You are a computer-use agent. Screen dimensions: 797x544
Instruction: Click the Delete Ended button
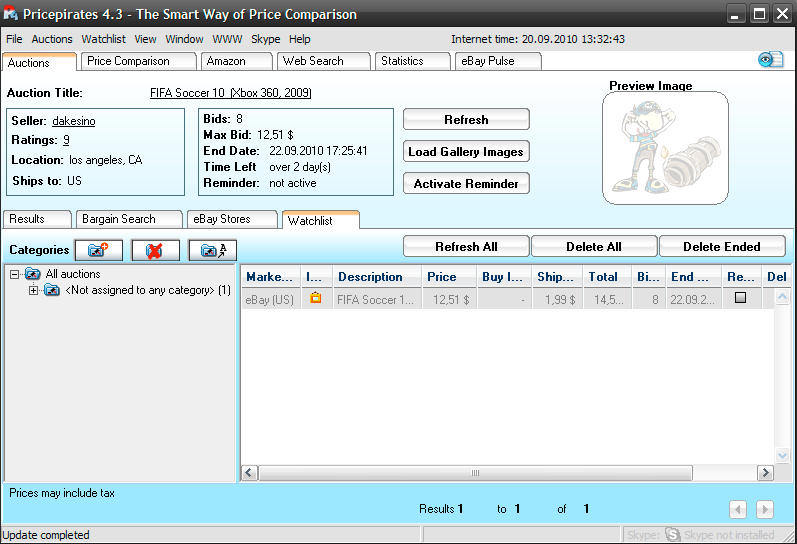pyautogui.click(x=722, y=247)
